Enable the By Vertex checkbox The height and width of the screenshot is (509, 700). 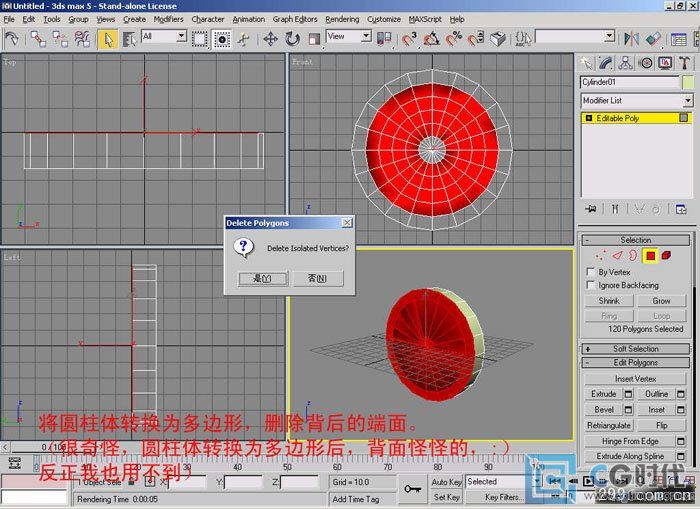pos(590,271)
